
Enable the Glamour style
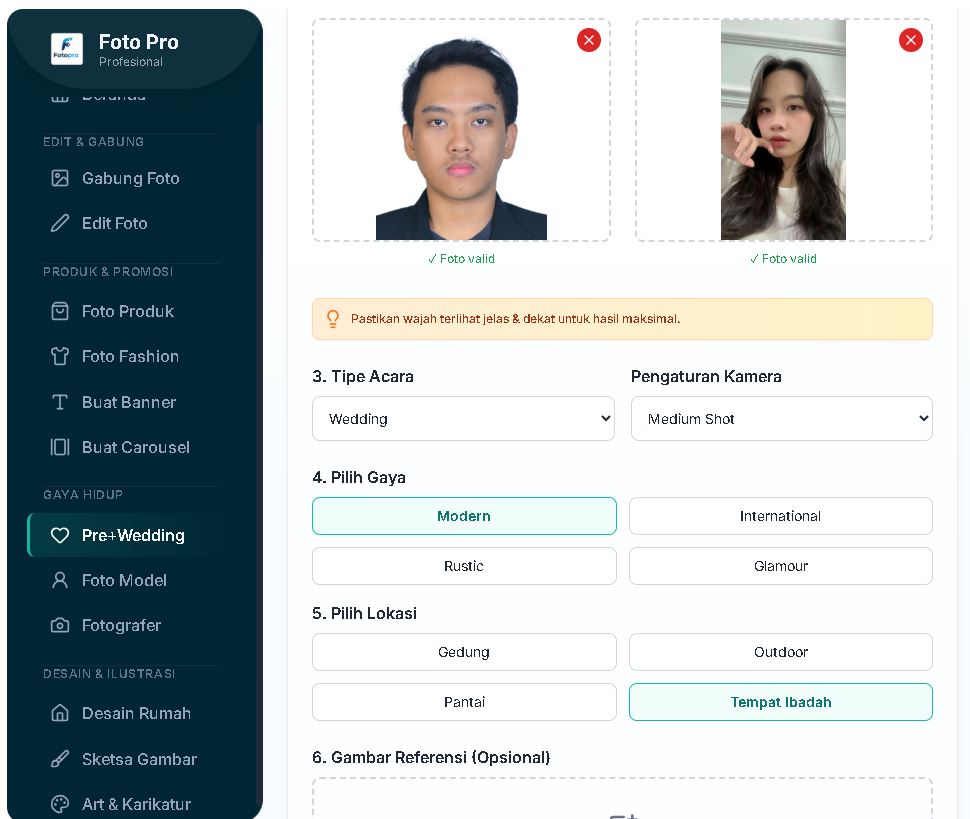coord(780,566)
